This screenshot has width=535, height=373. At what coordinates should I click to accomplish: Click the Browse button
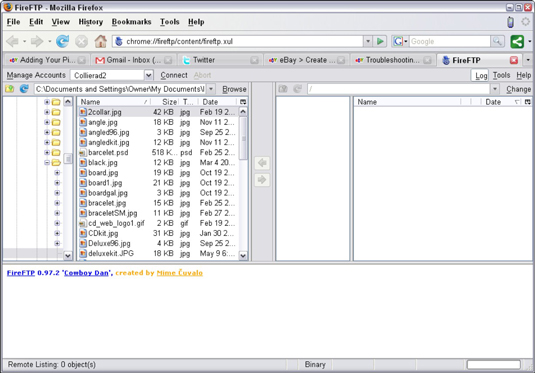(234, 89)
